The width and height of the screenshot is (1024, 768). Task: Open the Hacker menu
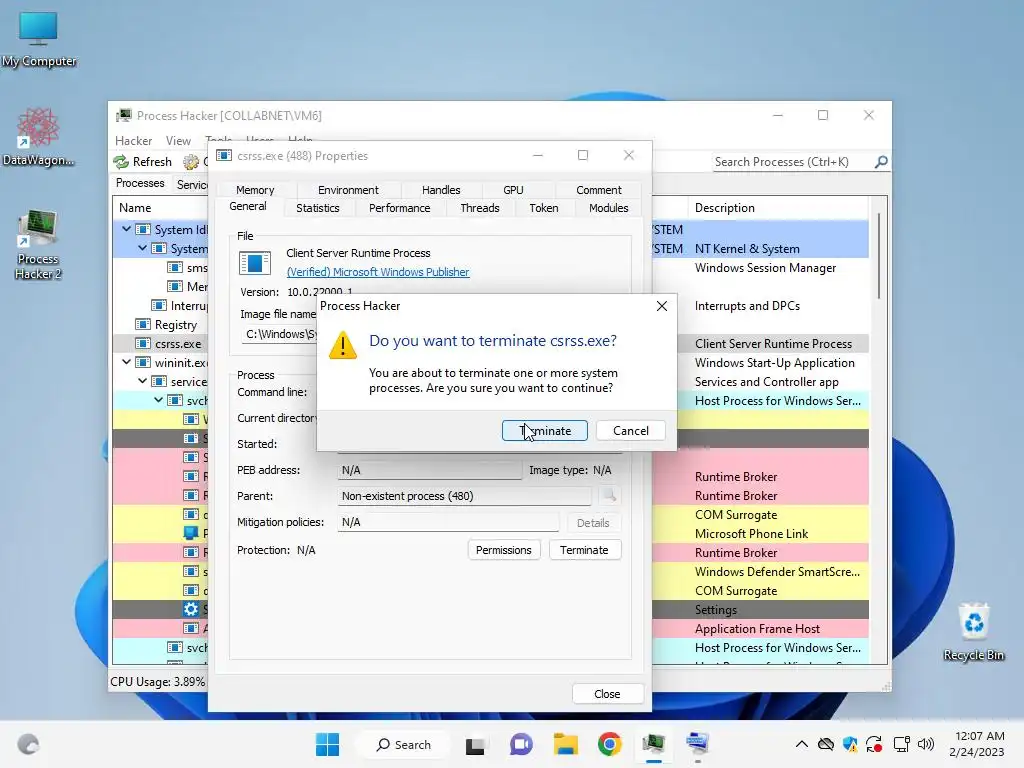pos(133,140)
